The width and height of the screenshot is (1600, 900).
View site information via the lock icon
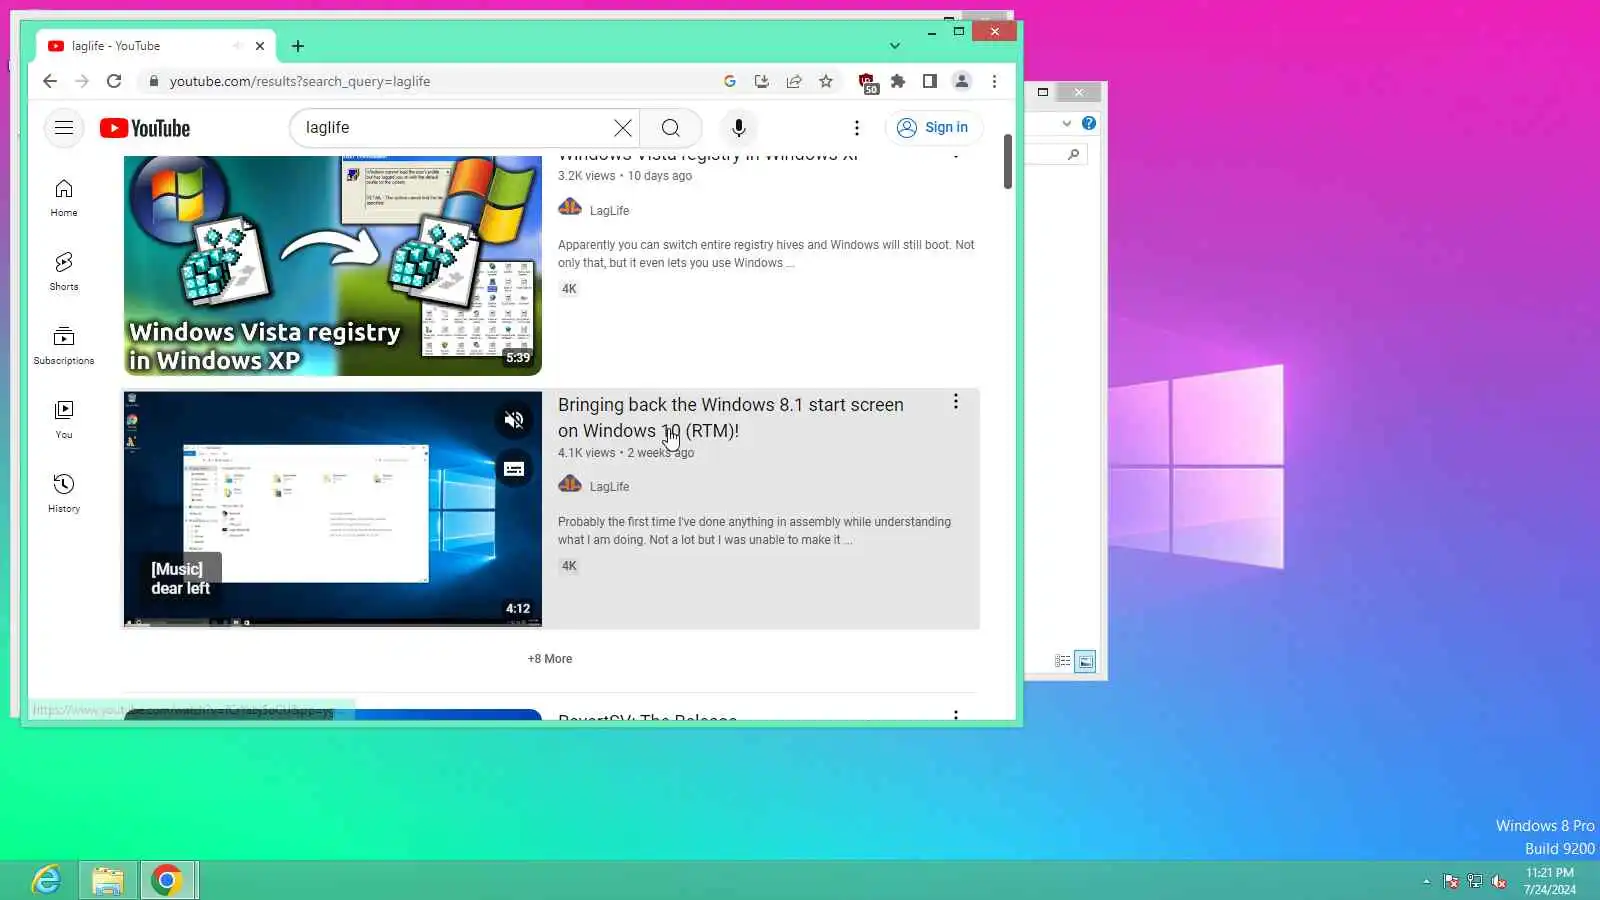[x=153, y=81]
